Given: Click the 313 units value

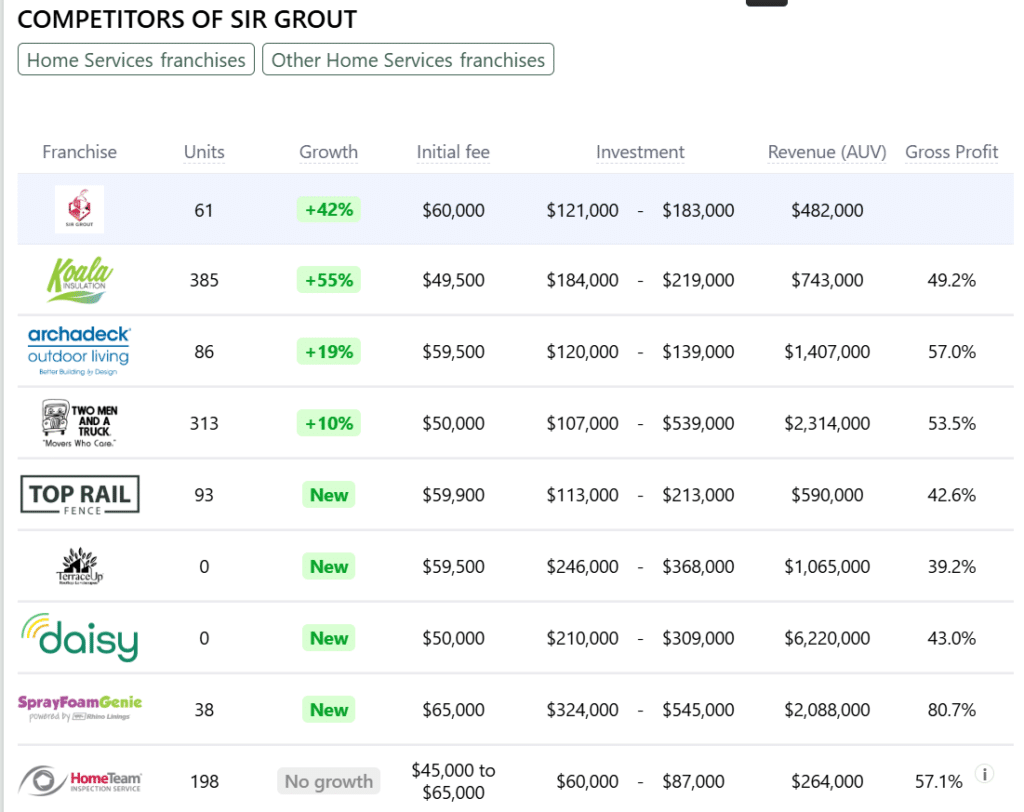Looking at the screenshot, I should (x=204, y=423).
